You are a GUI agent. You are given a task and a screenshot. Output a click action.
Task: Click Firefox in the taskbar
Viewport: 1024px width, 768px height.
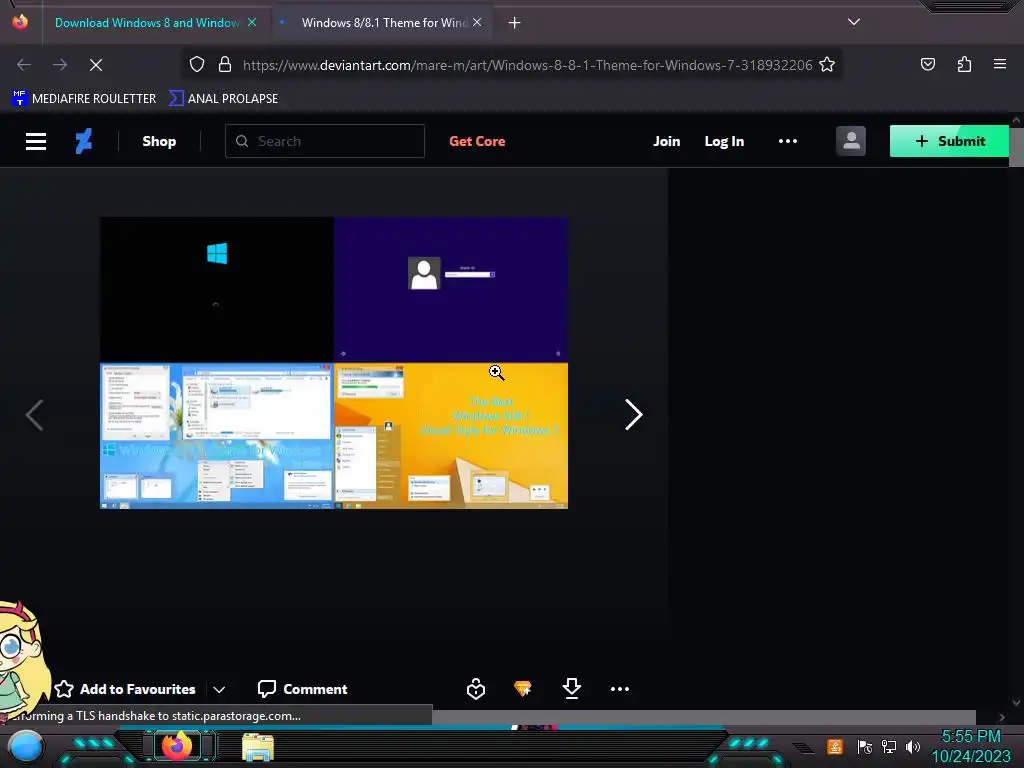[x=178, y=746]
